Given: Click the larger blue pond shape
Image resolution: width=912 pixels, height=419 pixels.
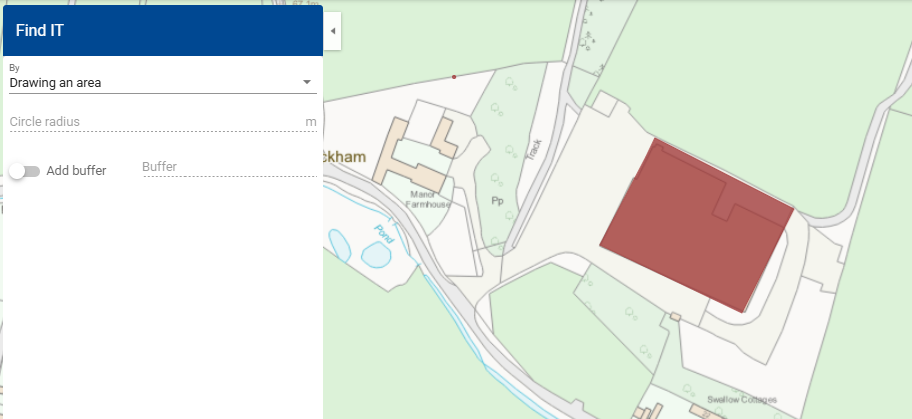Looking at the screenshot, I should click(376, 256).
